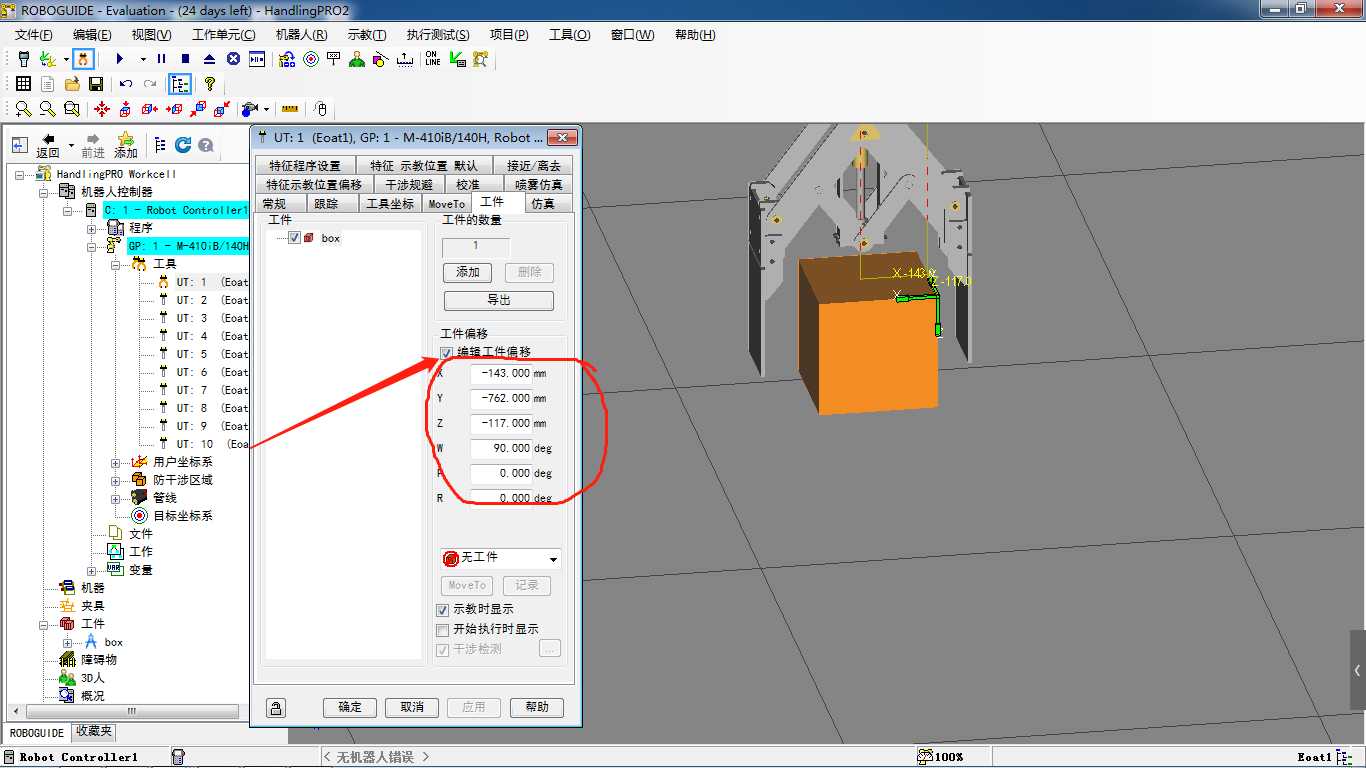Image resolution: width=1366 pixels, height=768 pixels.
Task: Switch to the 工具坐标 tab
Action: pos(390,203)
